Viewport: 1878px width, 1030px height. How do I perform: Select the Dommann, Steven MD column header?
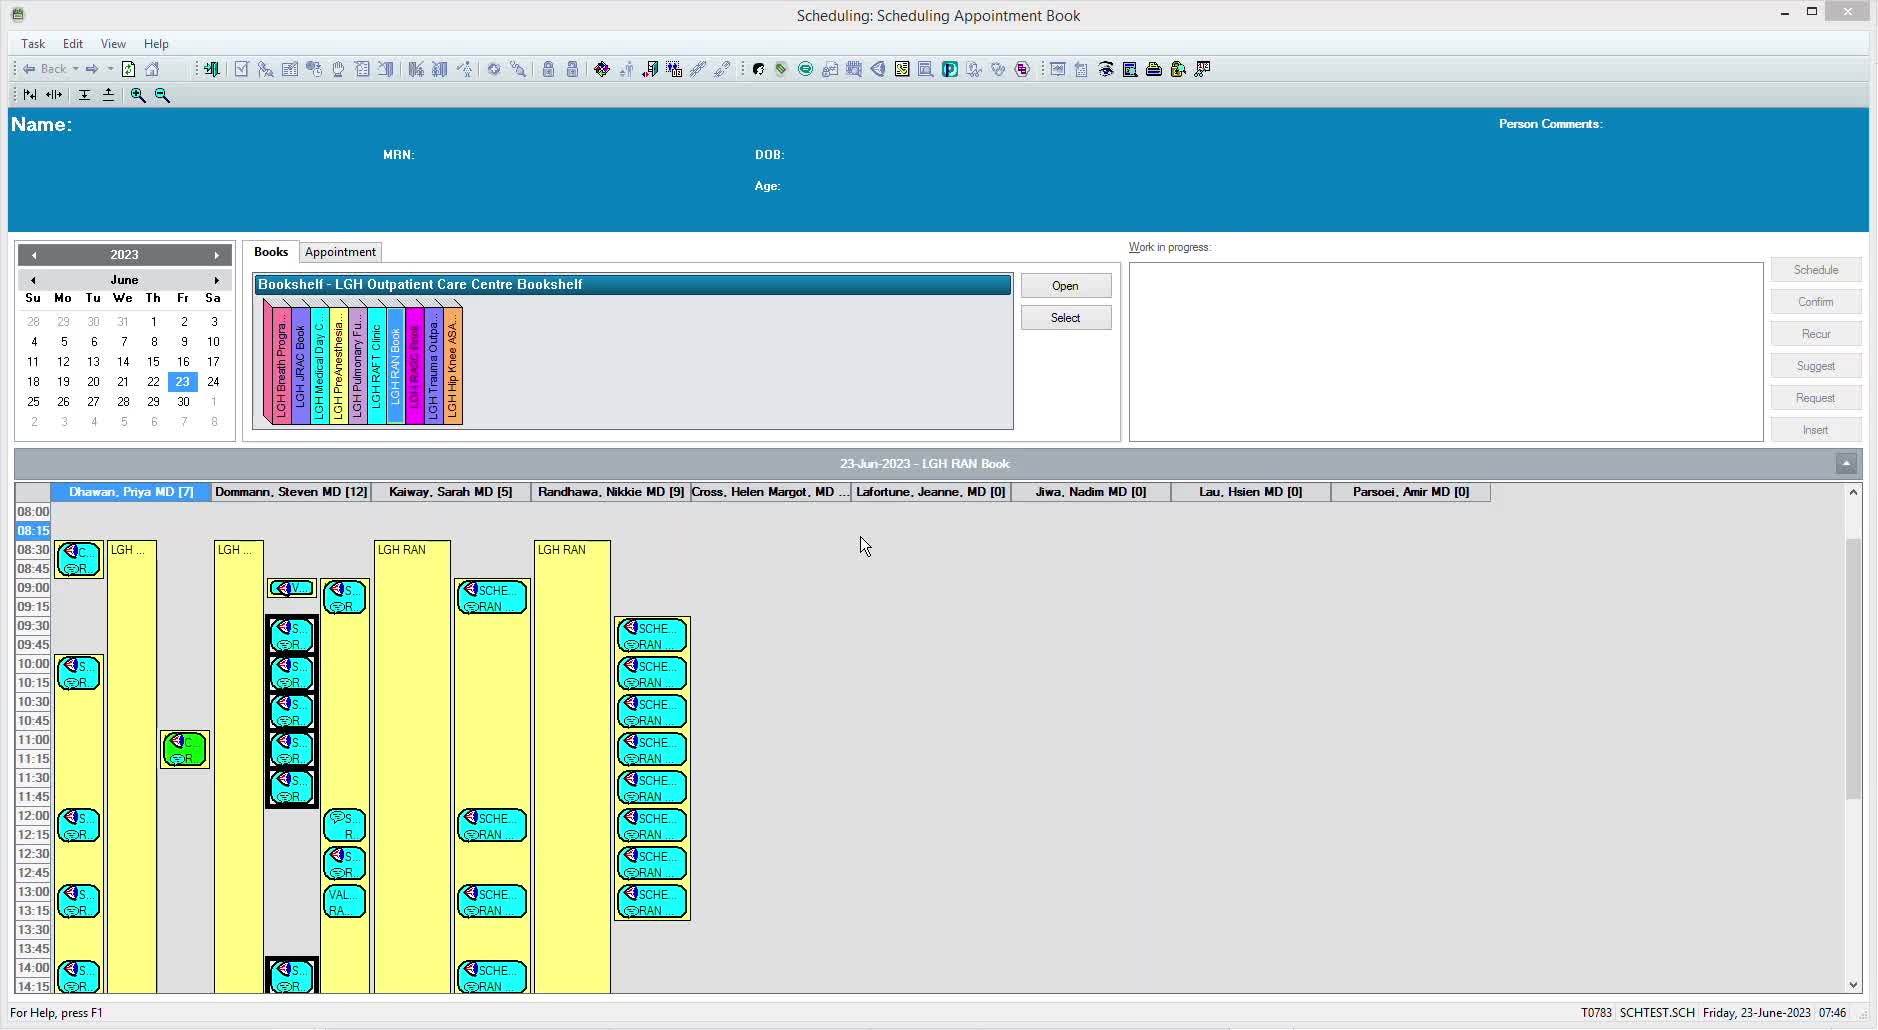tap(291, 492)
